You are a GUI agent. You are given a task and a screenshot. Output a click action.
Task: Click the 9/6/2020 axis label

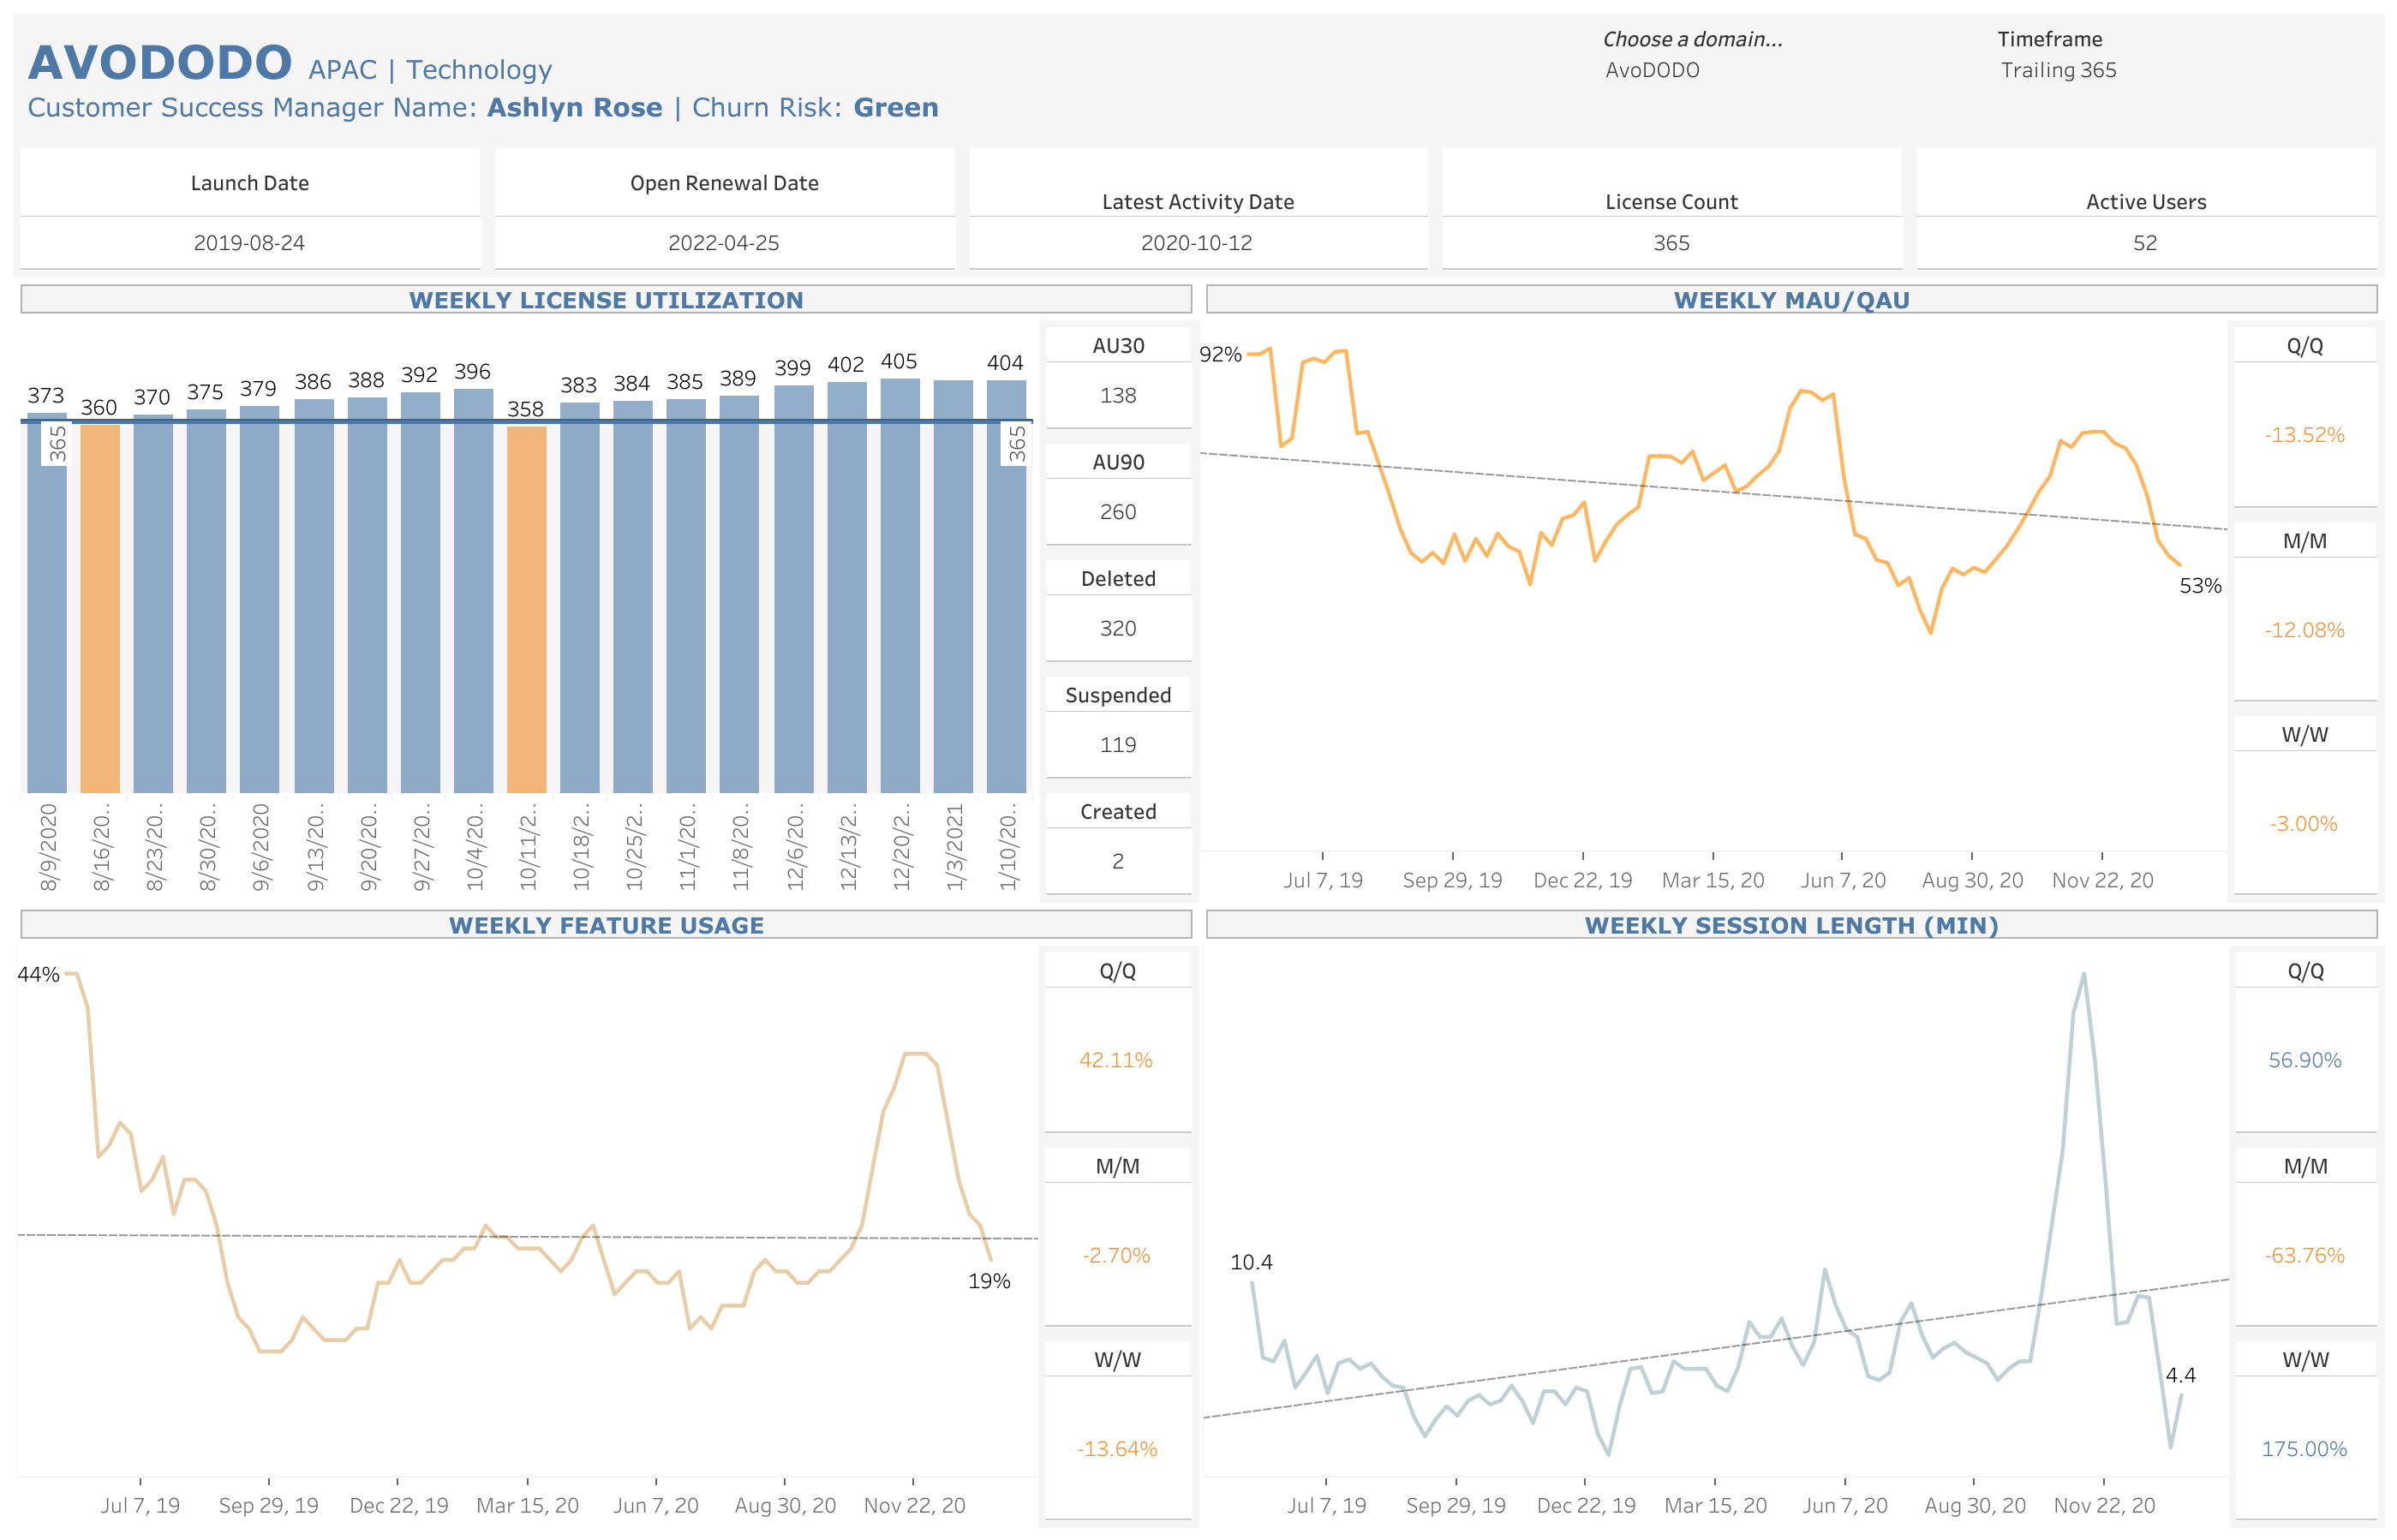tap(261, 846)
